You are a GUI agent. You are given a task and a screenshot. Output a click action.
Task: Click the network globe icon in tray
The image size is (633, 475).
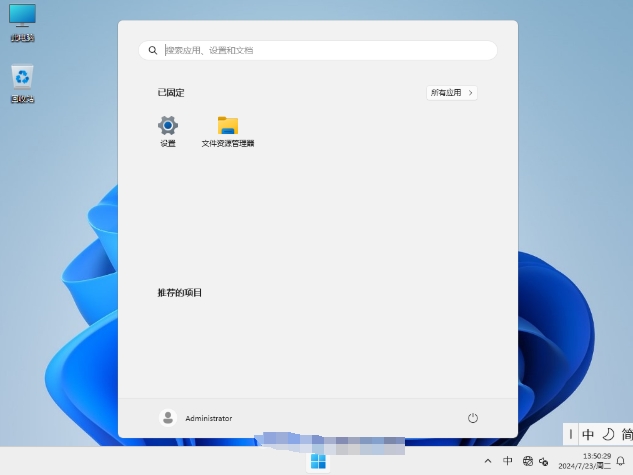pos(527,461)
